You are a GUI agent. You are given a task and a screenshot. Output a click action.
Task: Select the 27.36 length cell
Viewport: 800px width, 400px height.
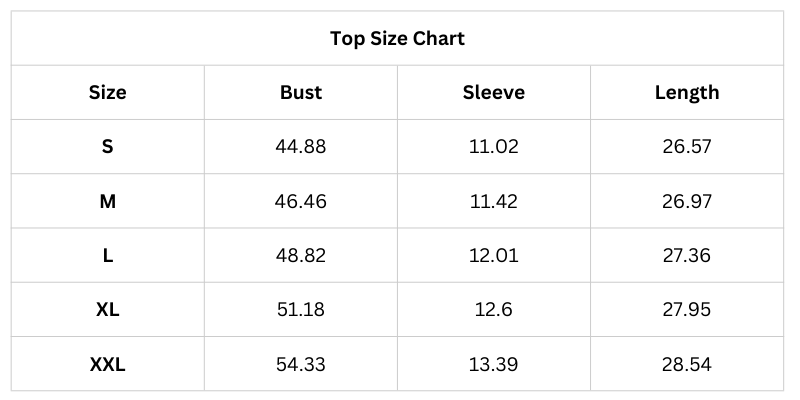point(687,255)
